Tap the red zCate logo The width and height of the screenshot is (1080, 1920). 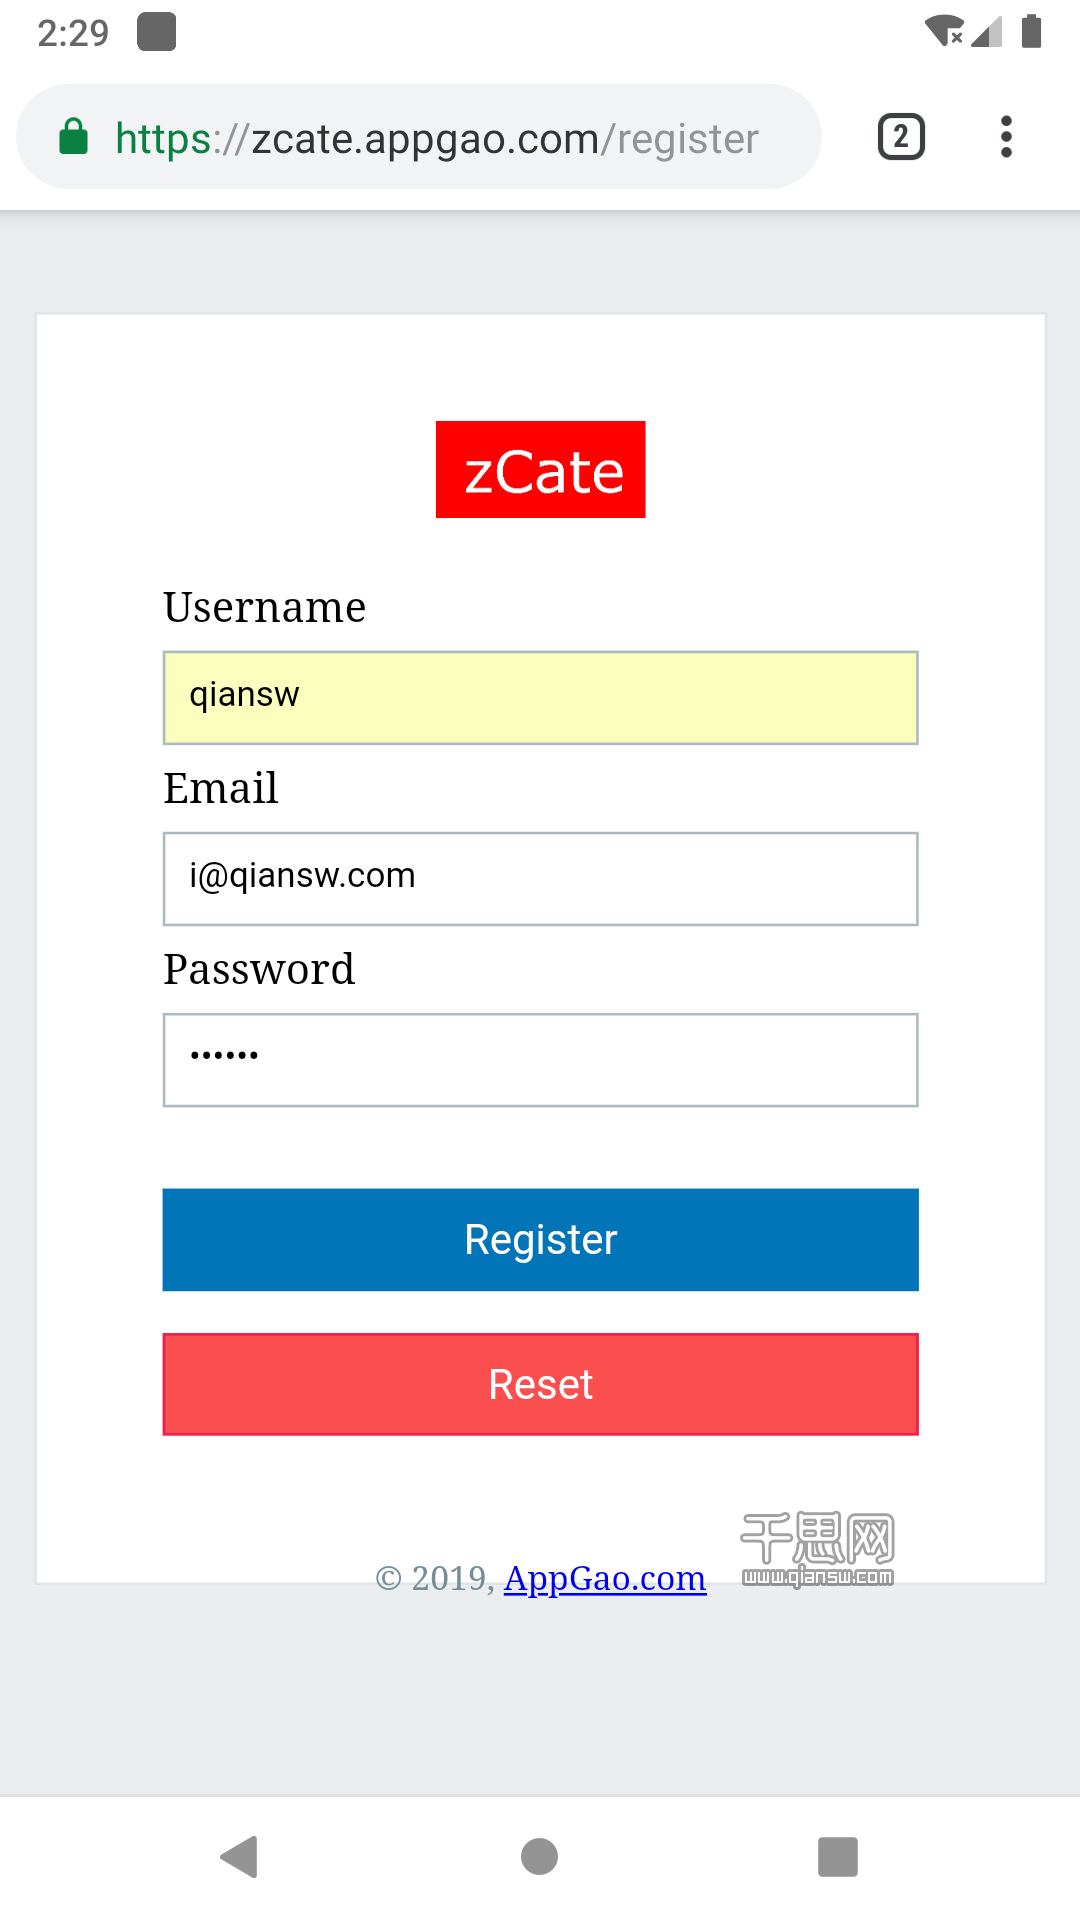tap(541, 470)
